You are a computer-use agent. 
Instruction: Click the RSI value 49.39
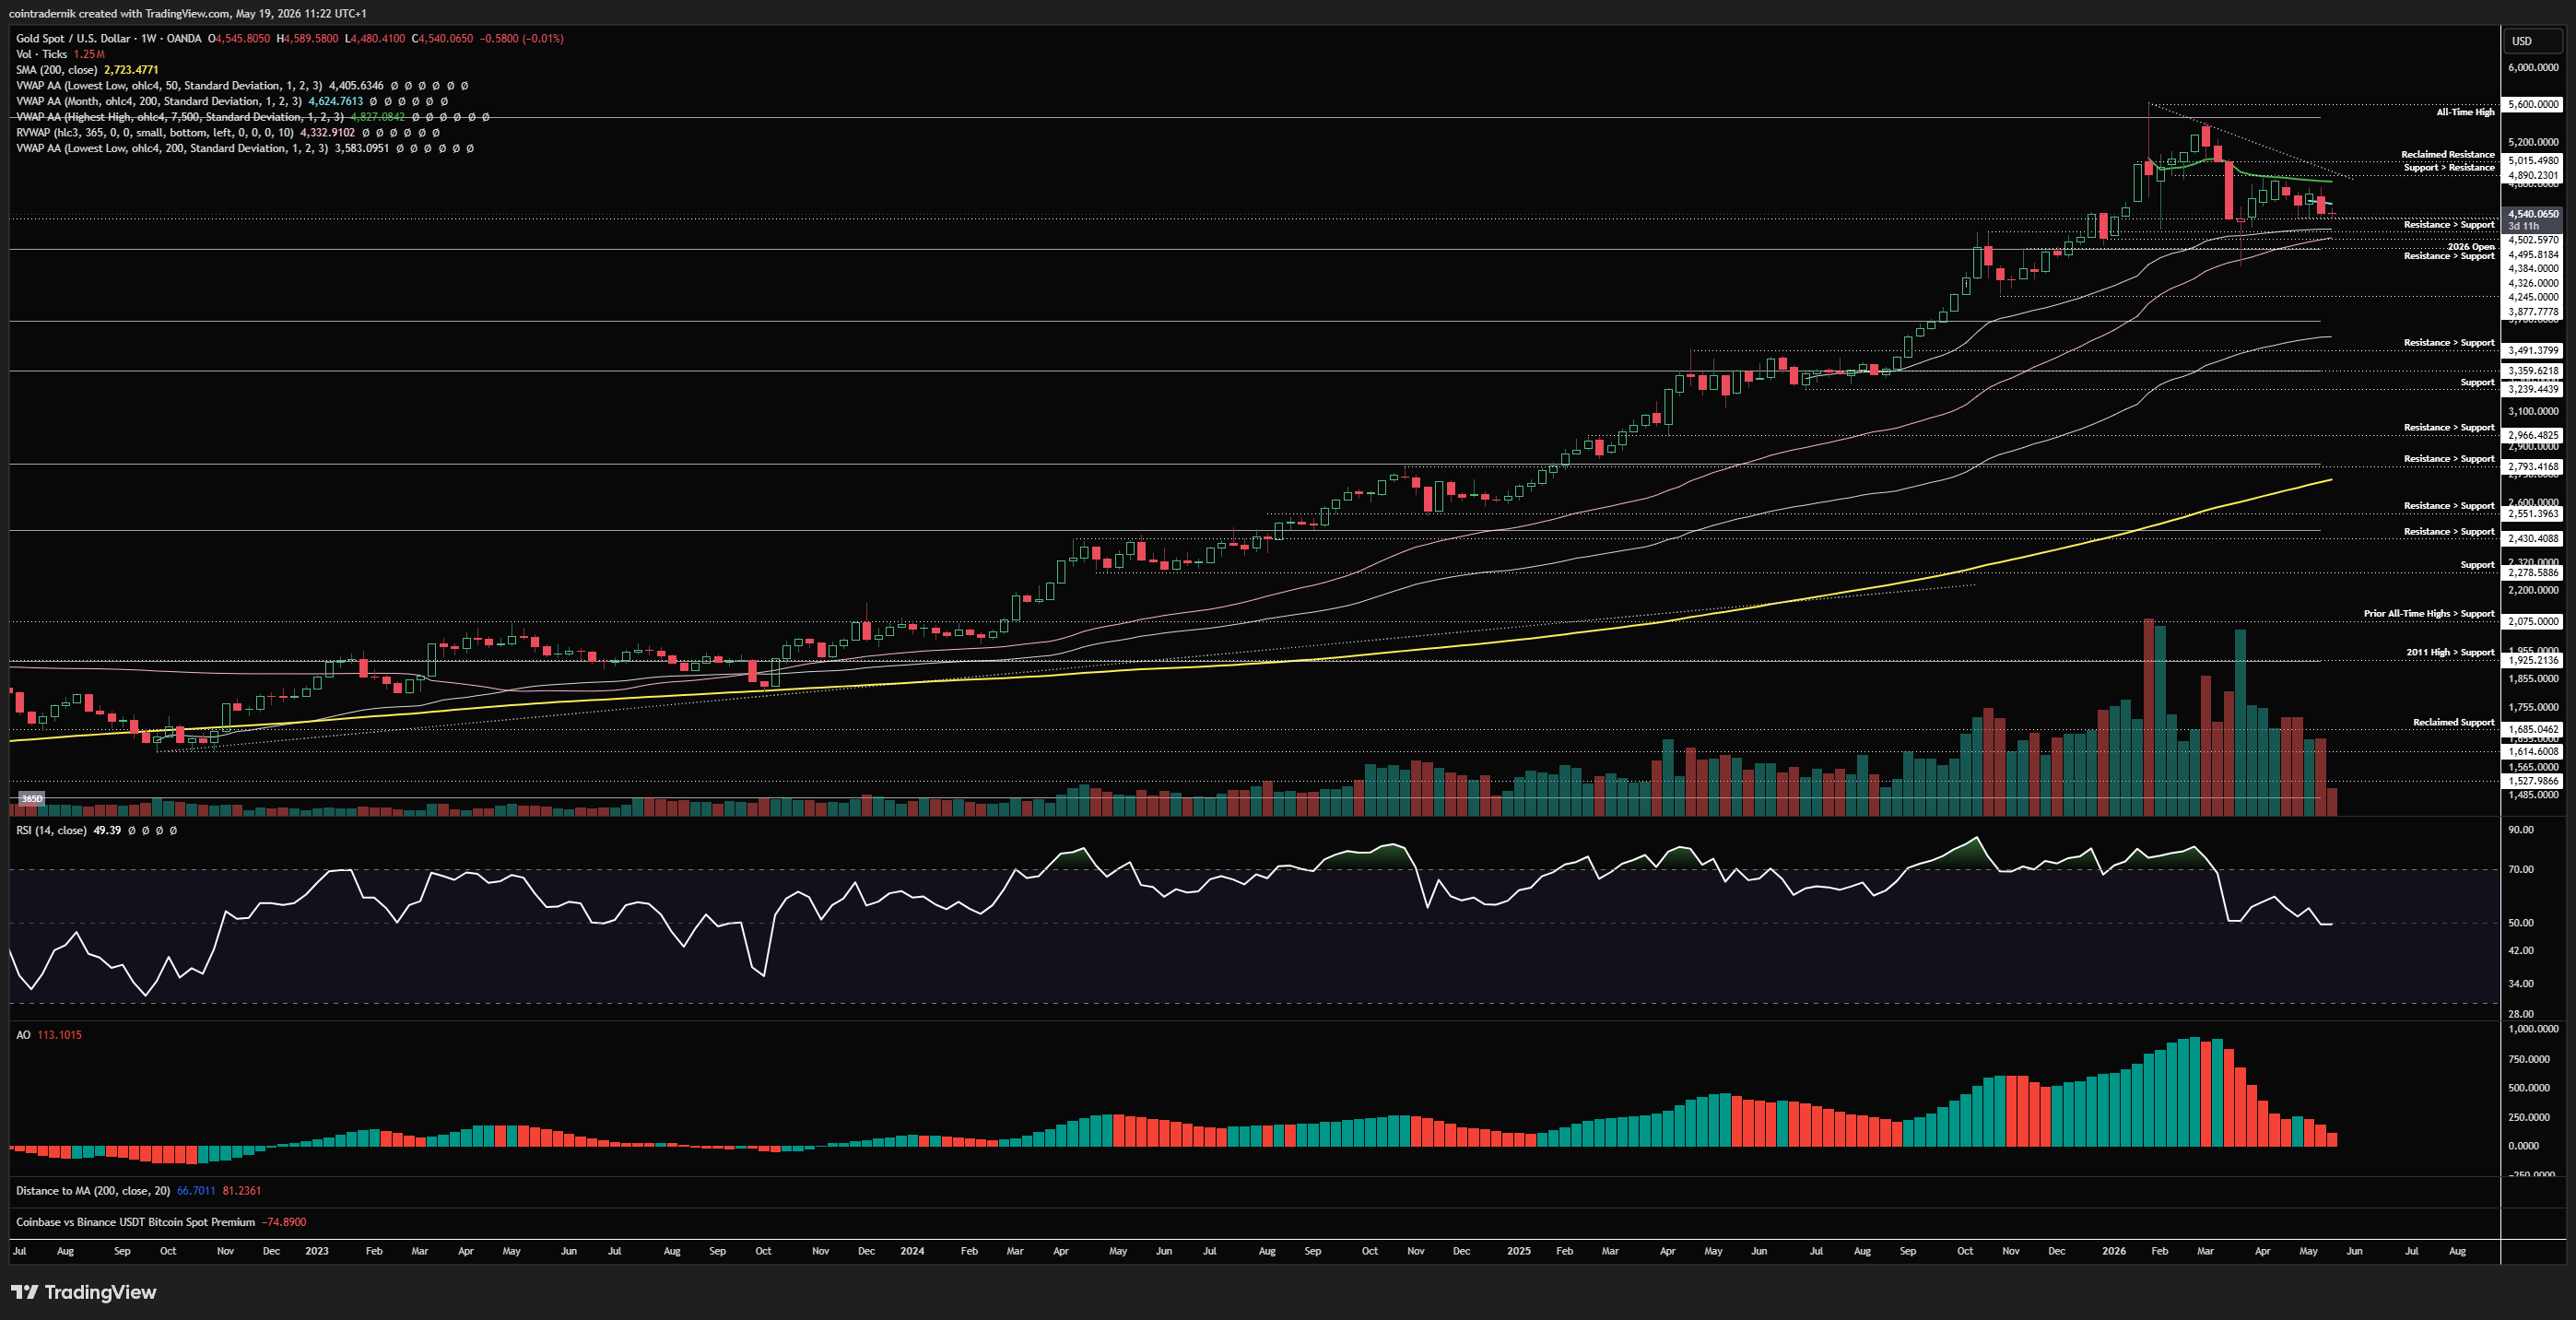(x=107, y=830)
